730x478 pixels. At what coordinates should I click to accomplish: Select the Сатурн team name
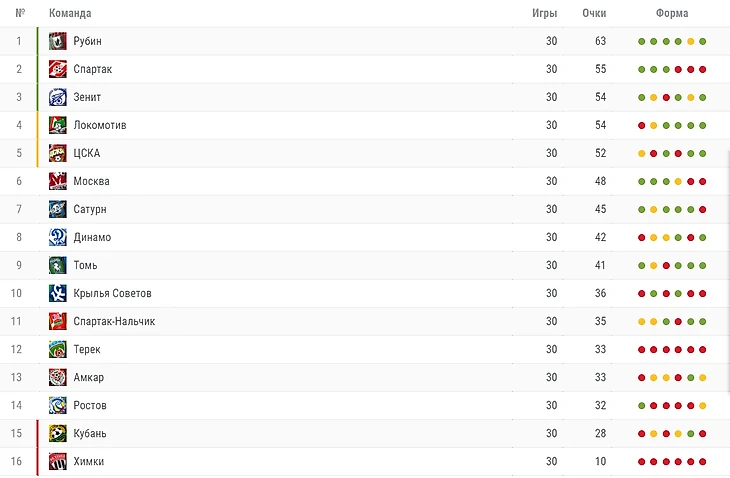click(89, 209)
